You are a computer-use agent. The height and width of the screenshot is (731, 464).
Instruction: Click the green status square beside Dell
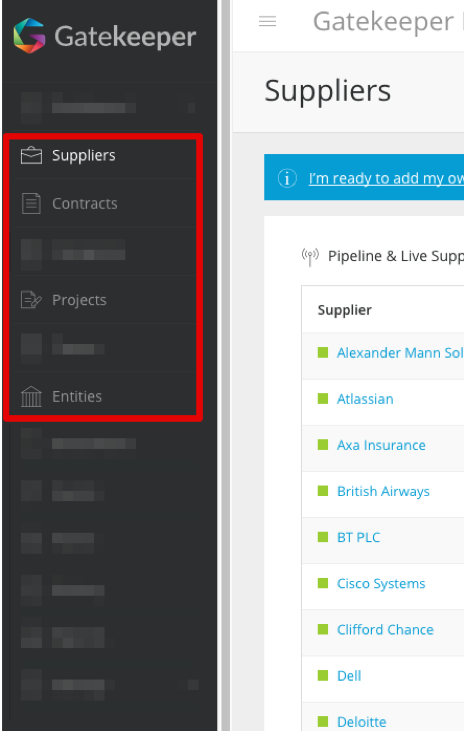pos(323,676)
